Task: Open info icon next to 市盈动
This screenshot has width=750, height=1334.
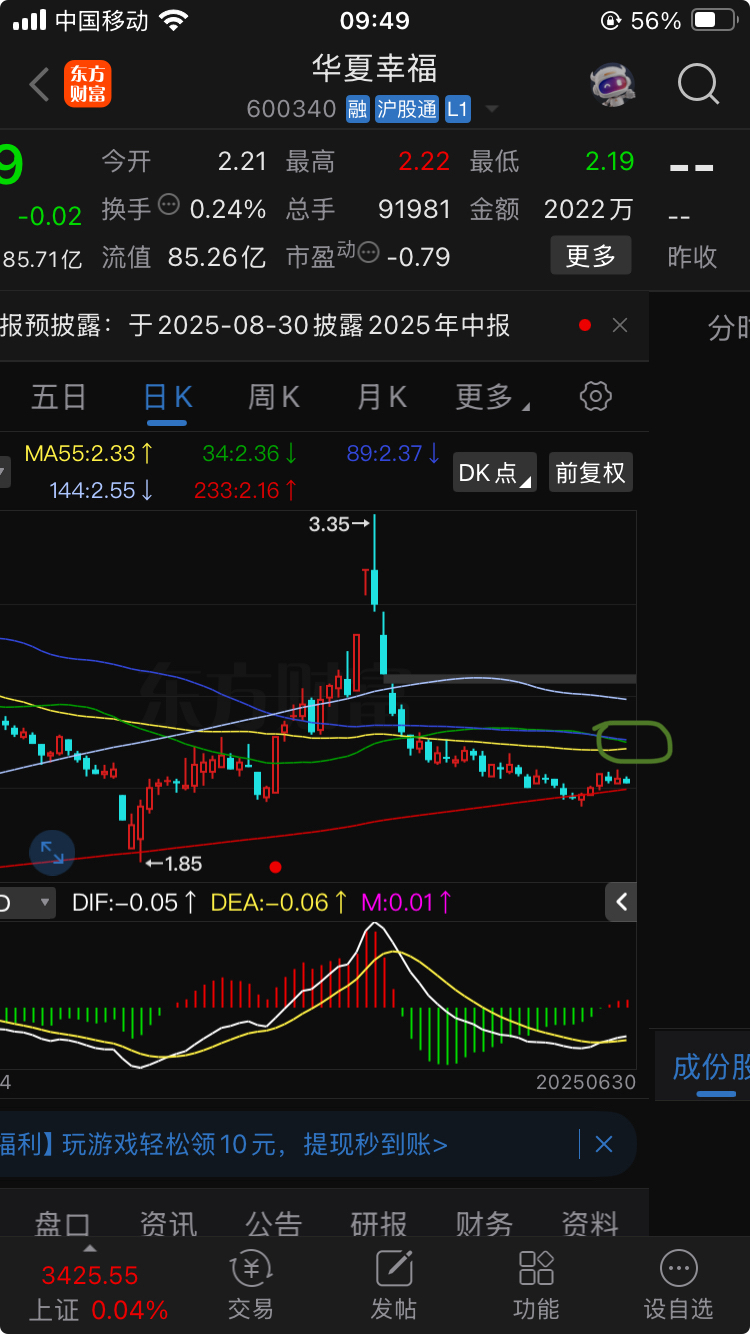Action: click(x=368, y=252)
